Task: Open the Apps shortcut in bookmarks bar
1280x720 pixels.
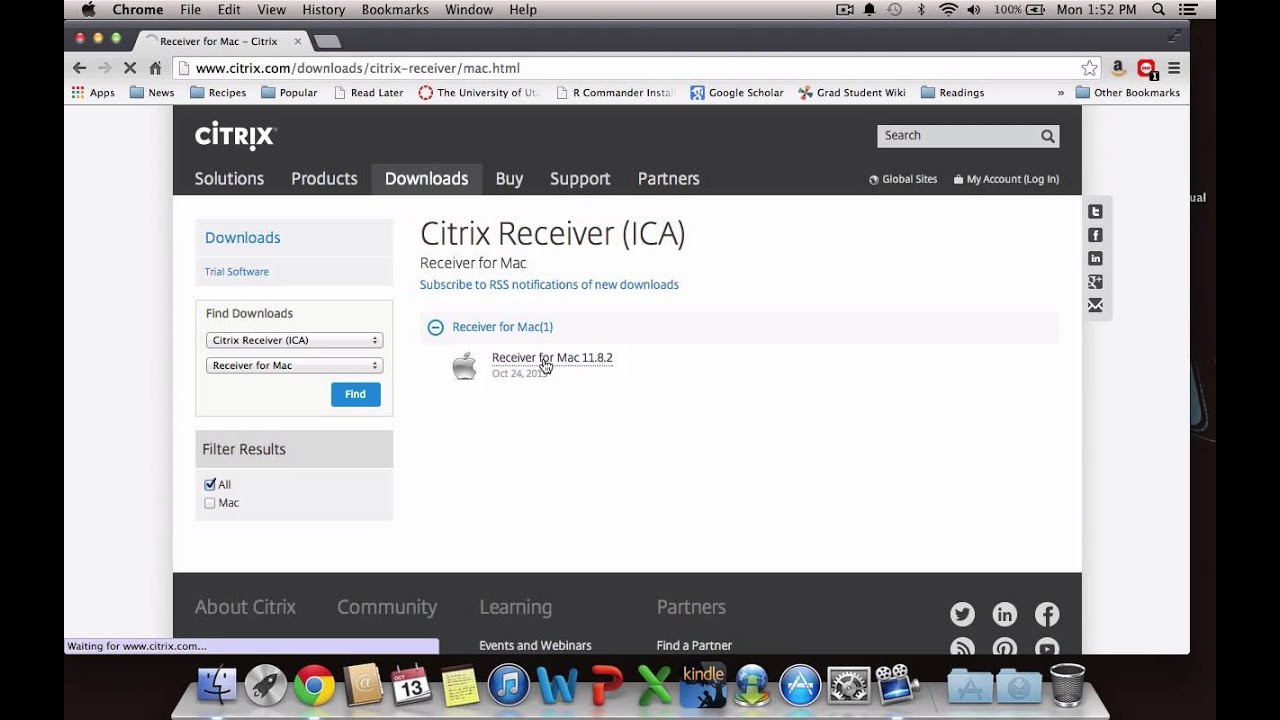Action: click(93, 93)
